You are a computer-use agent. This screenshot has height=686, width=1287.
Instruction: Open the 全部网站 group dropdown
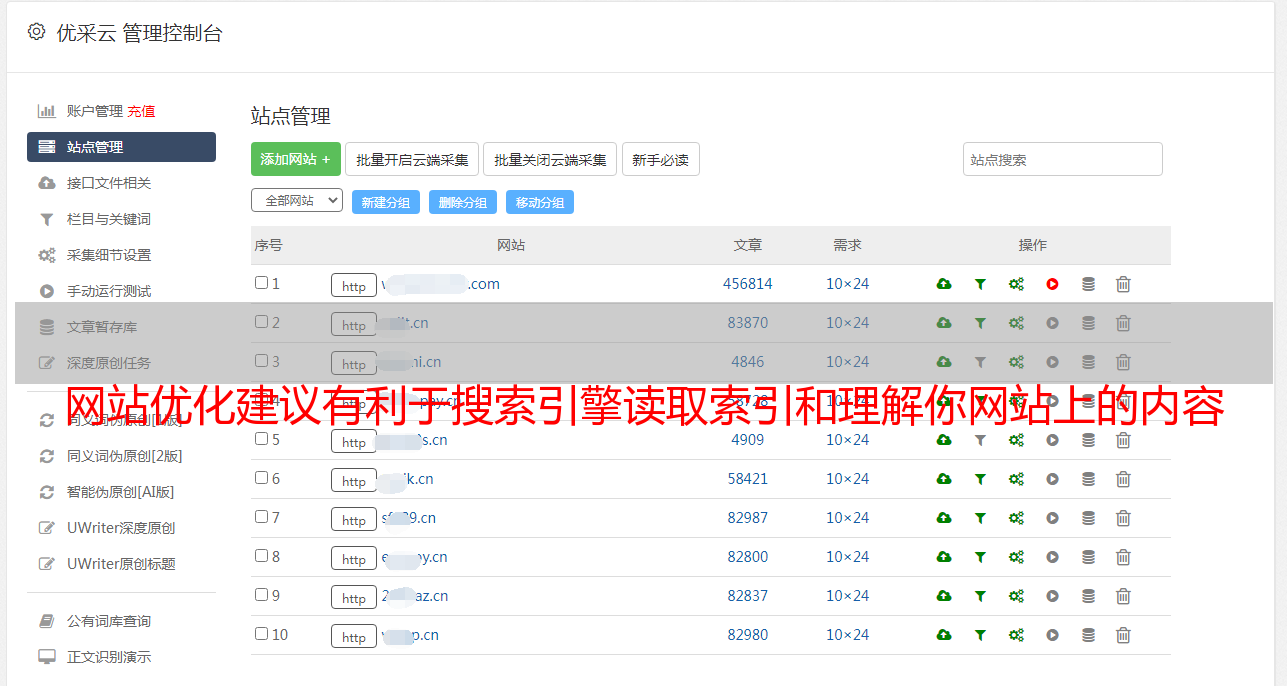[297, 201]
